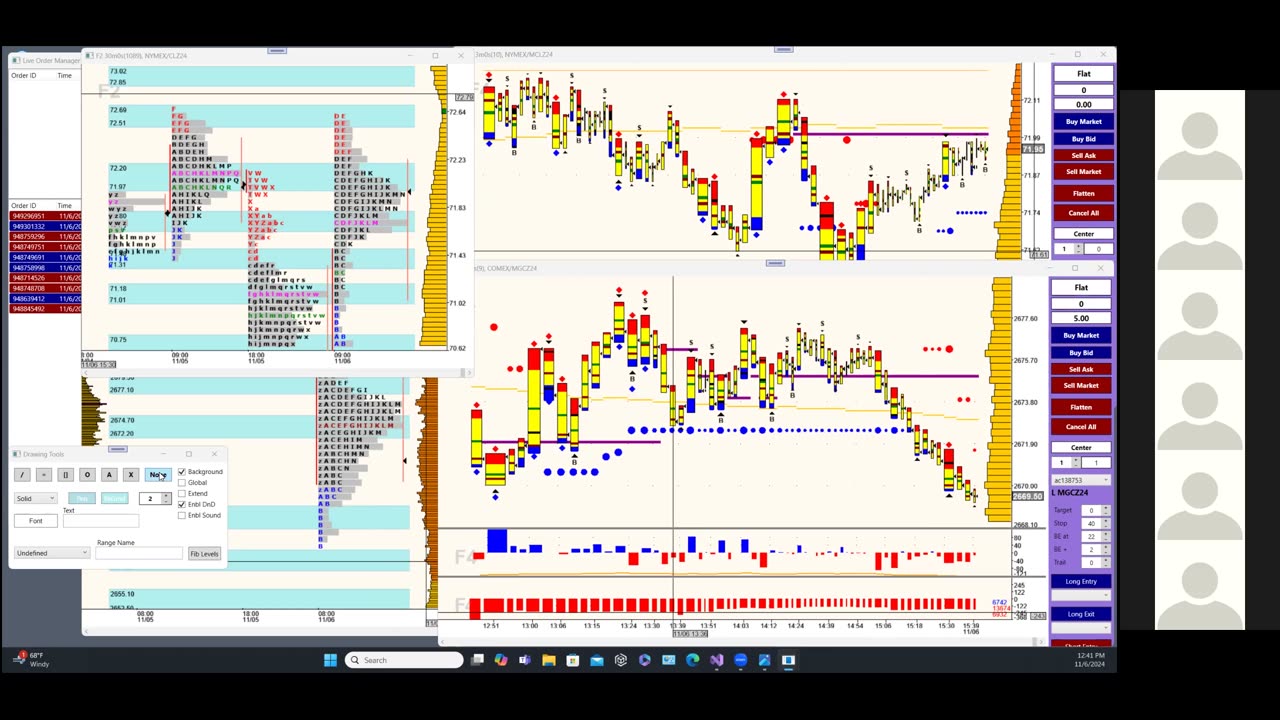
Task: Click the Long Exit button
Action: click(1081, 614)
